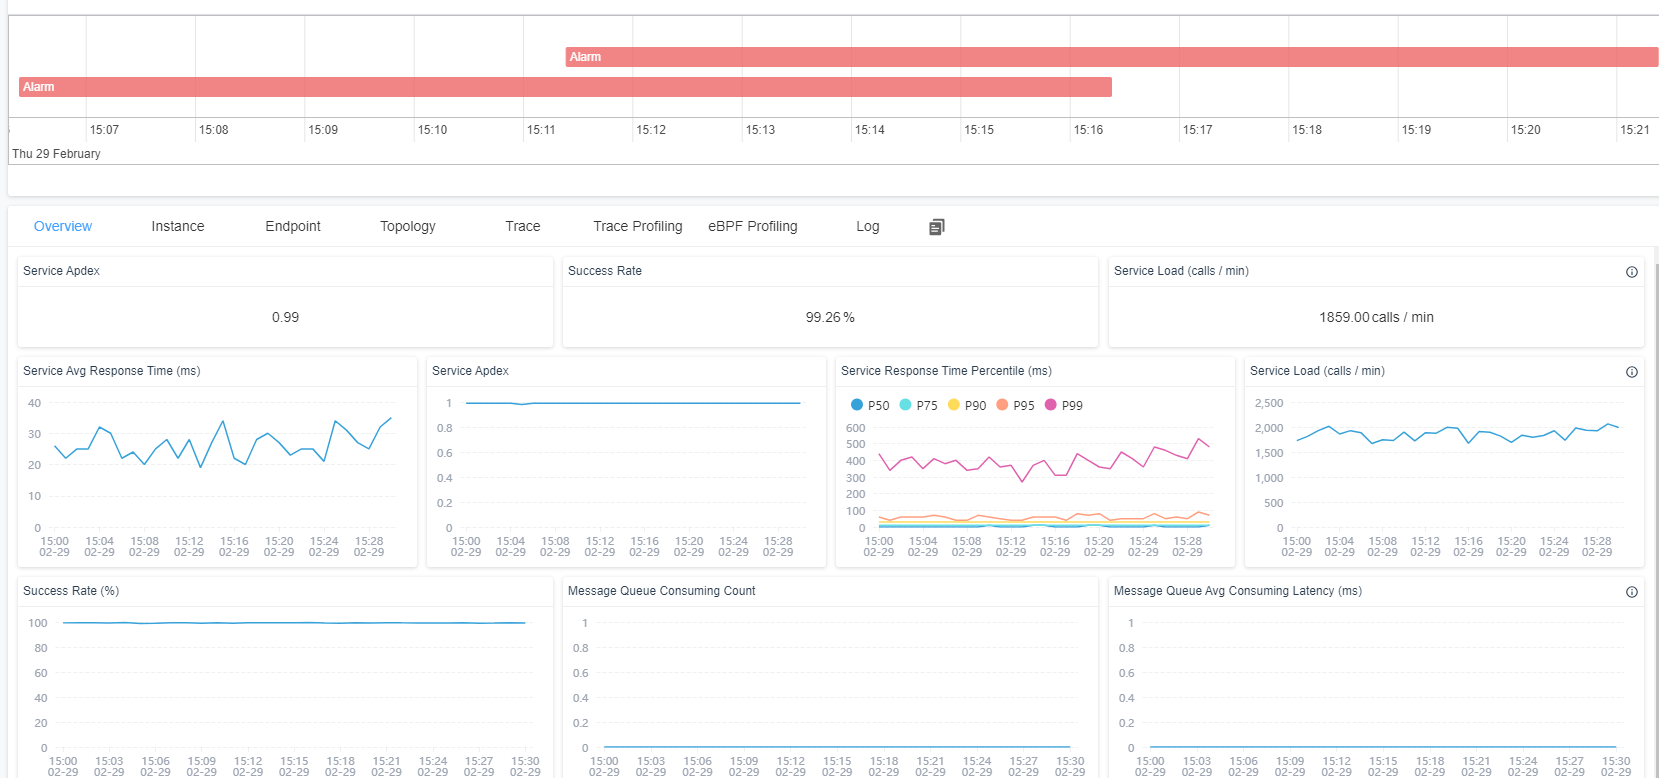1659x778 pixels.
Task: Click the Service Apdex value 0.99
Action: pos(285,317)
